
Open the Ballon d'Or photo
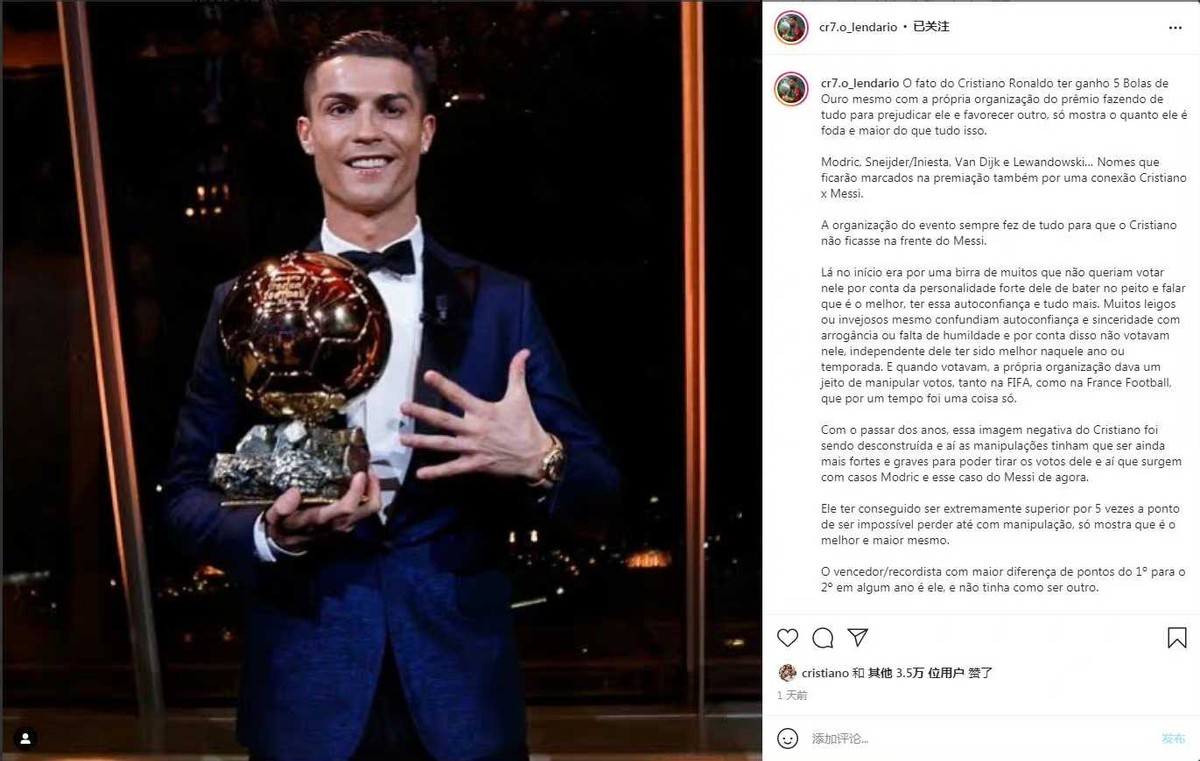click(x=381, y=381)
